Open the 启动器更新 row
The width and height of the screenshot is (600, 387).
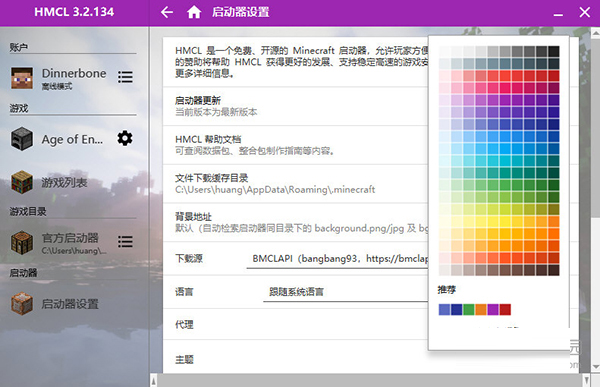coord(295,106)
